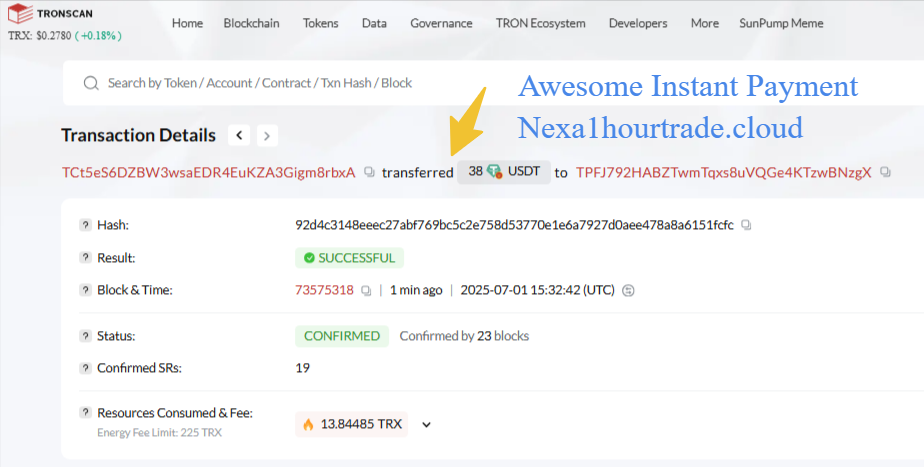Open the Governance menu
Image resolution: width=924 pixels, height=467 pixels.
point(441,23)
